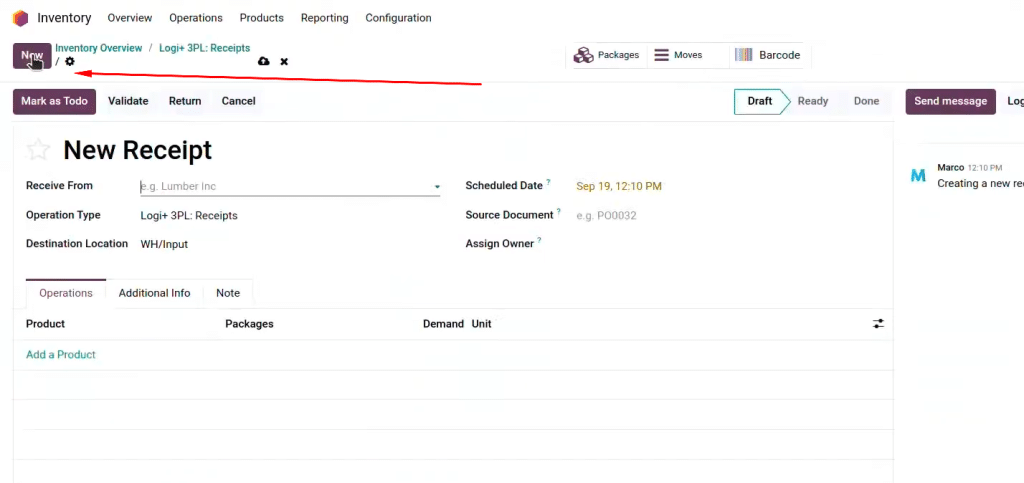The height and width of the screenshot is (483, 1024).
Task: Select the Ready status stage
Action: click(812, 101)
